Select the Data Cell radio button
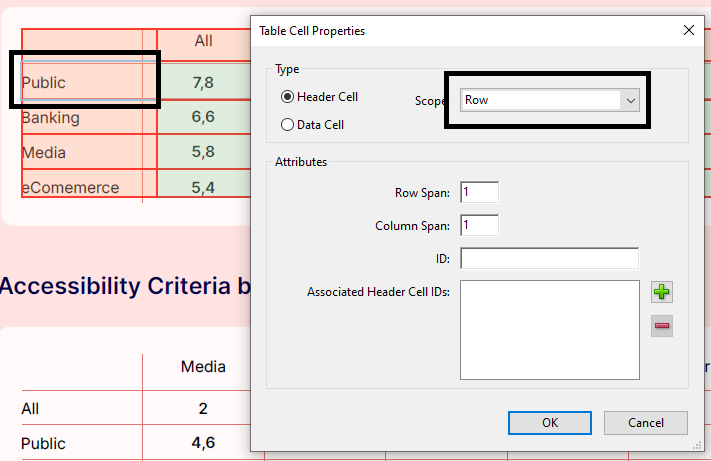Image resolution: width=711 pixels, height=461 pixels. click(x=288, y=125)
